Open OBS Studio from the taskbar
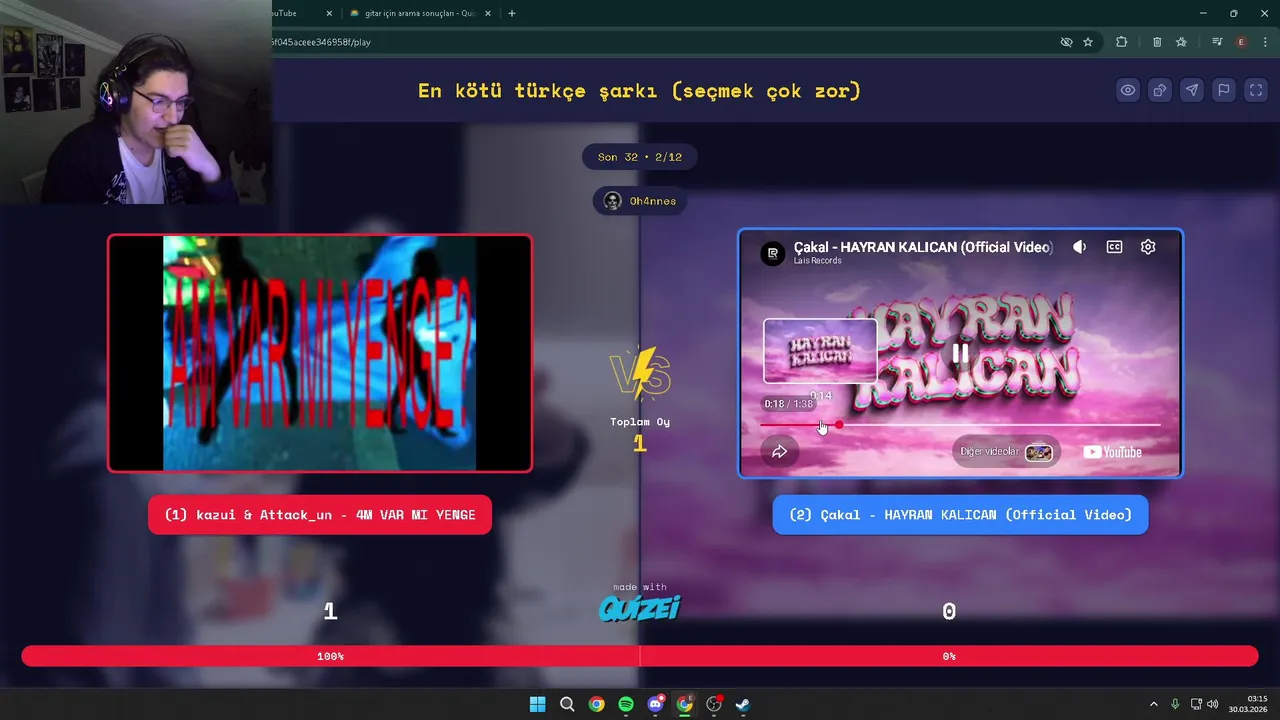Viewport: 1280px width, 720px height. (714, 704)
